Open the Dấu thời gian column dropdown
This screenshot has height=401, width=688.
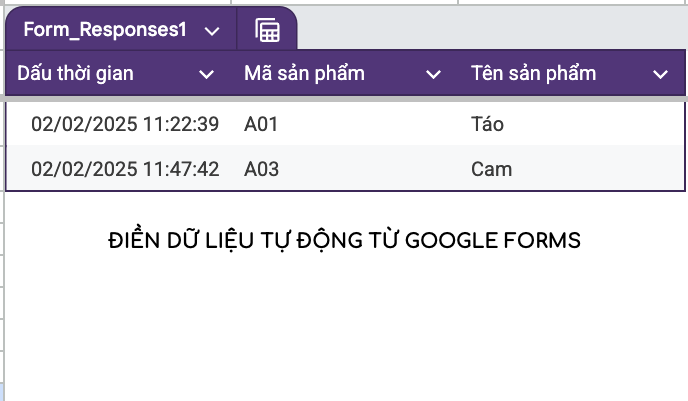[x=206, y=74]
